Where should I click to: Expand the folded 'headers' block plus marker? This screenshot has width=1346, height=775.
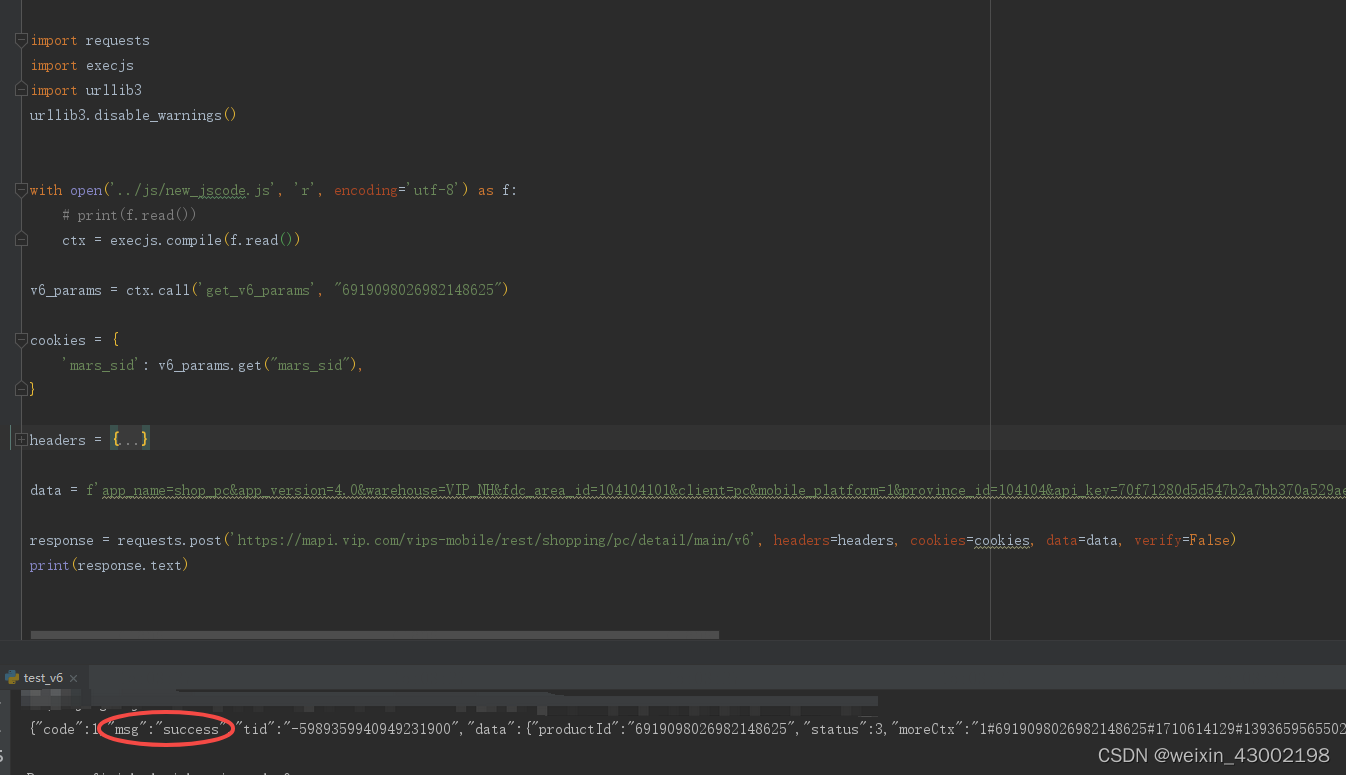[x=21, y=439]
